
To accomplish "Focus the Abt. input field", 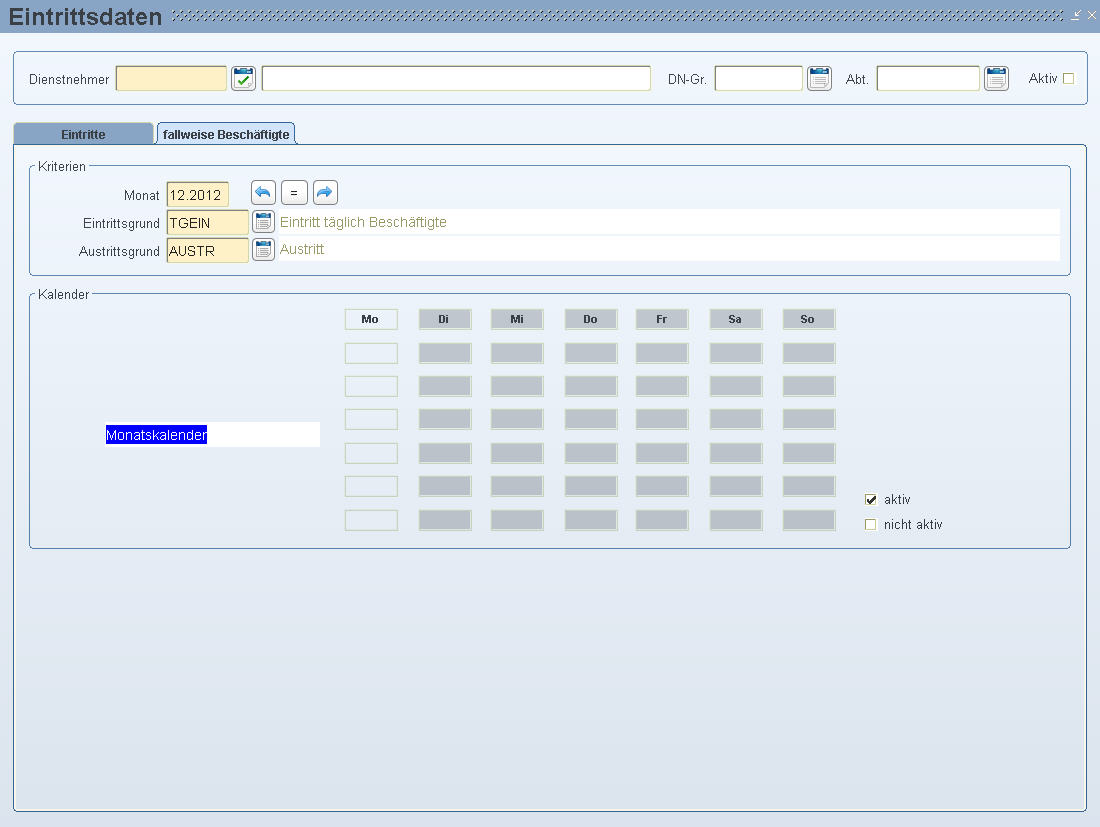I will (x=928, y=79).
